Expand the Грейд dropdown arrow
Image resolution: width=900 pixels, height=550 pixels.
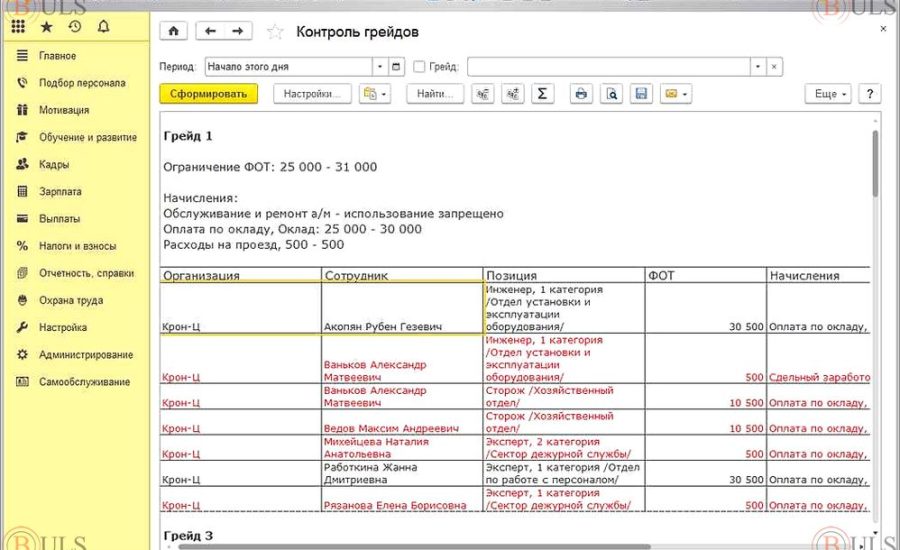tap(758, 67)
